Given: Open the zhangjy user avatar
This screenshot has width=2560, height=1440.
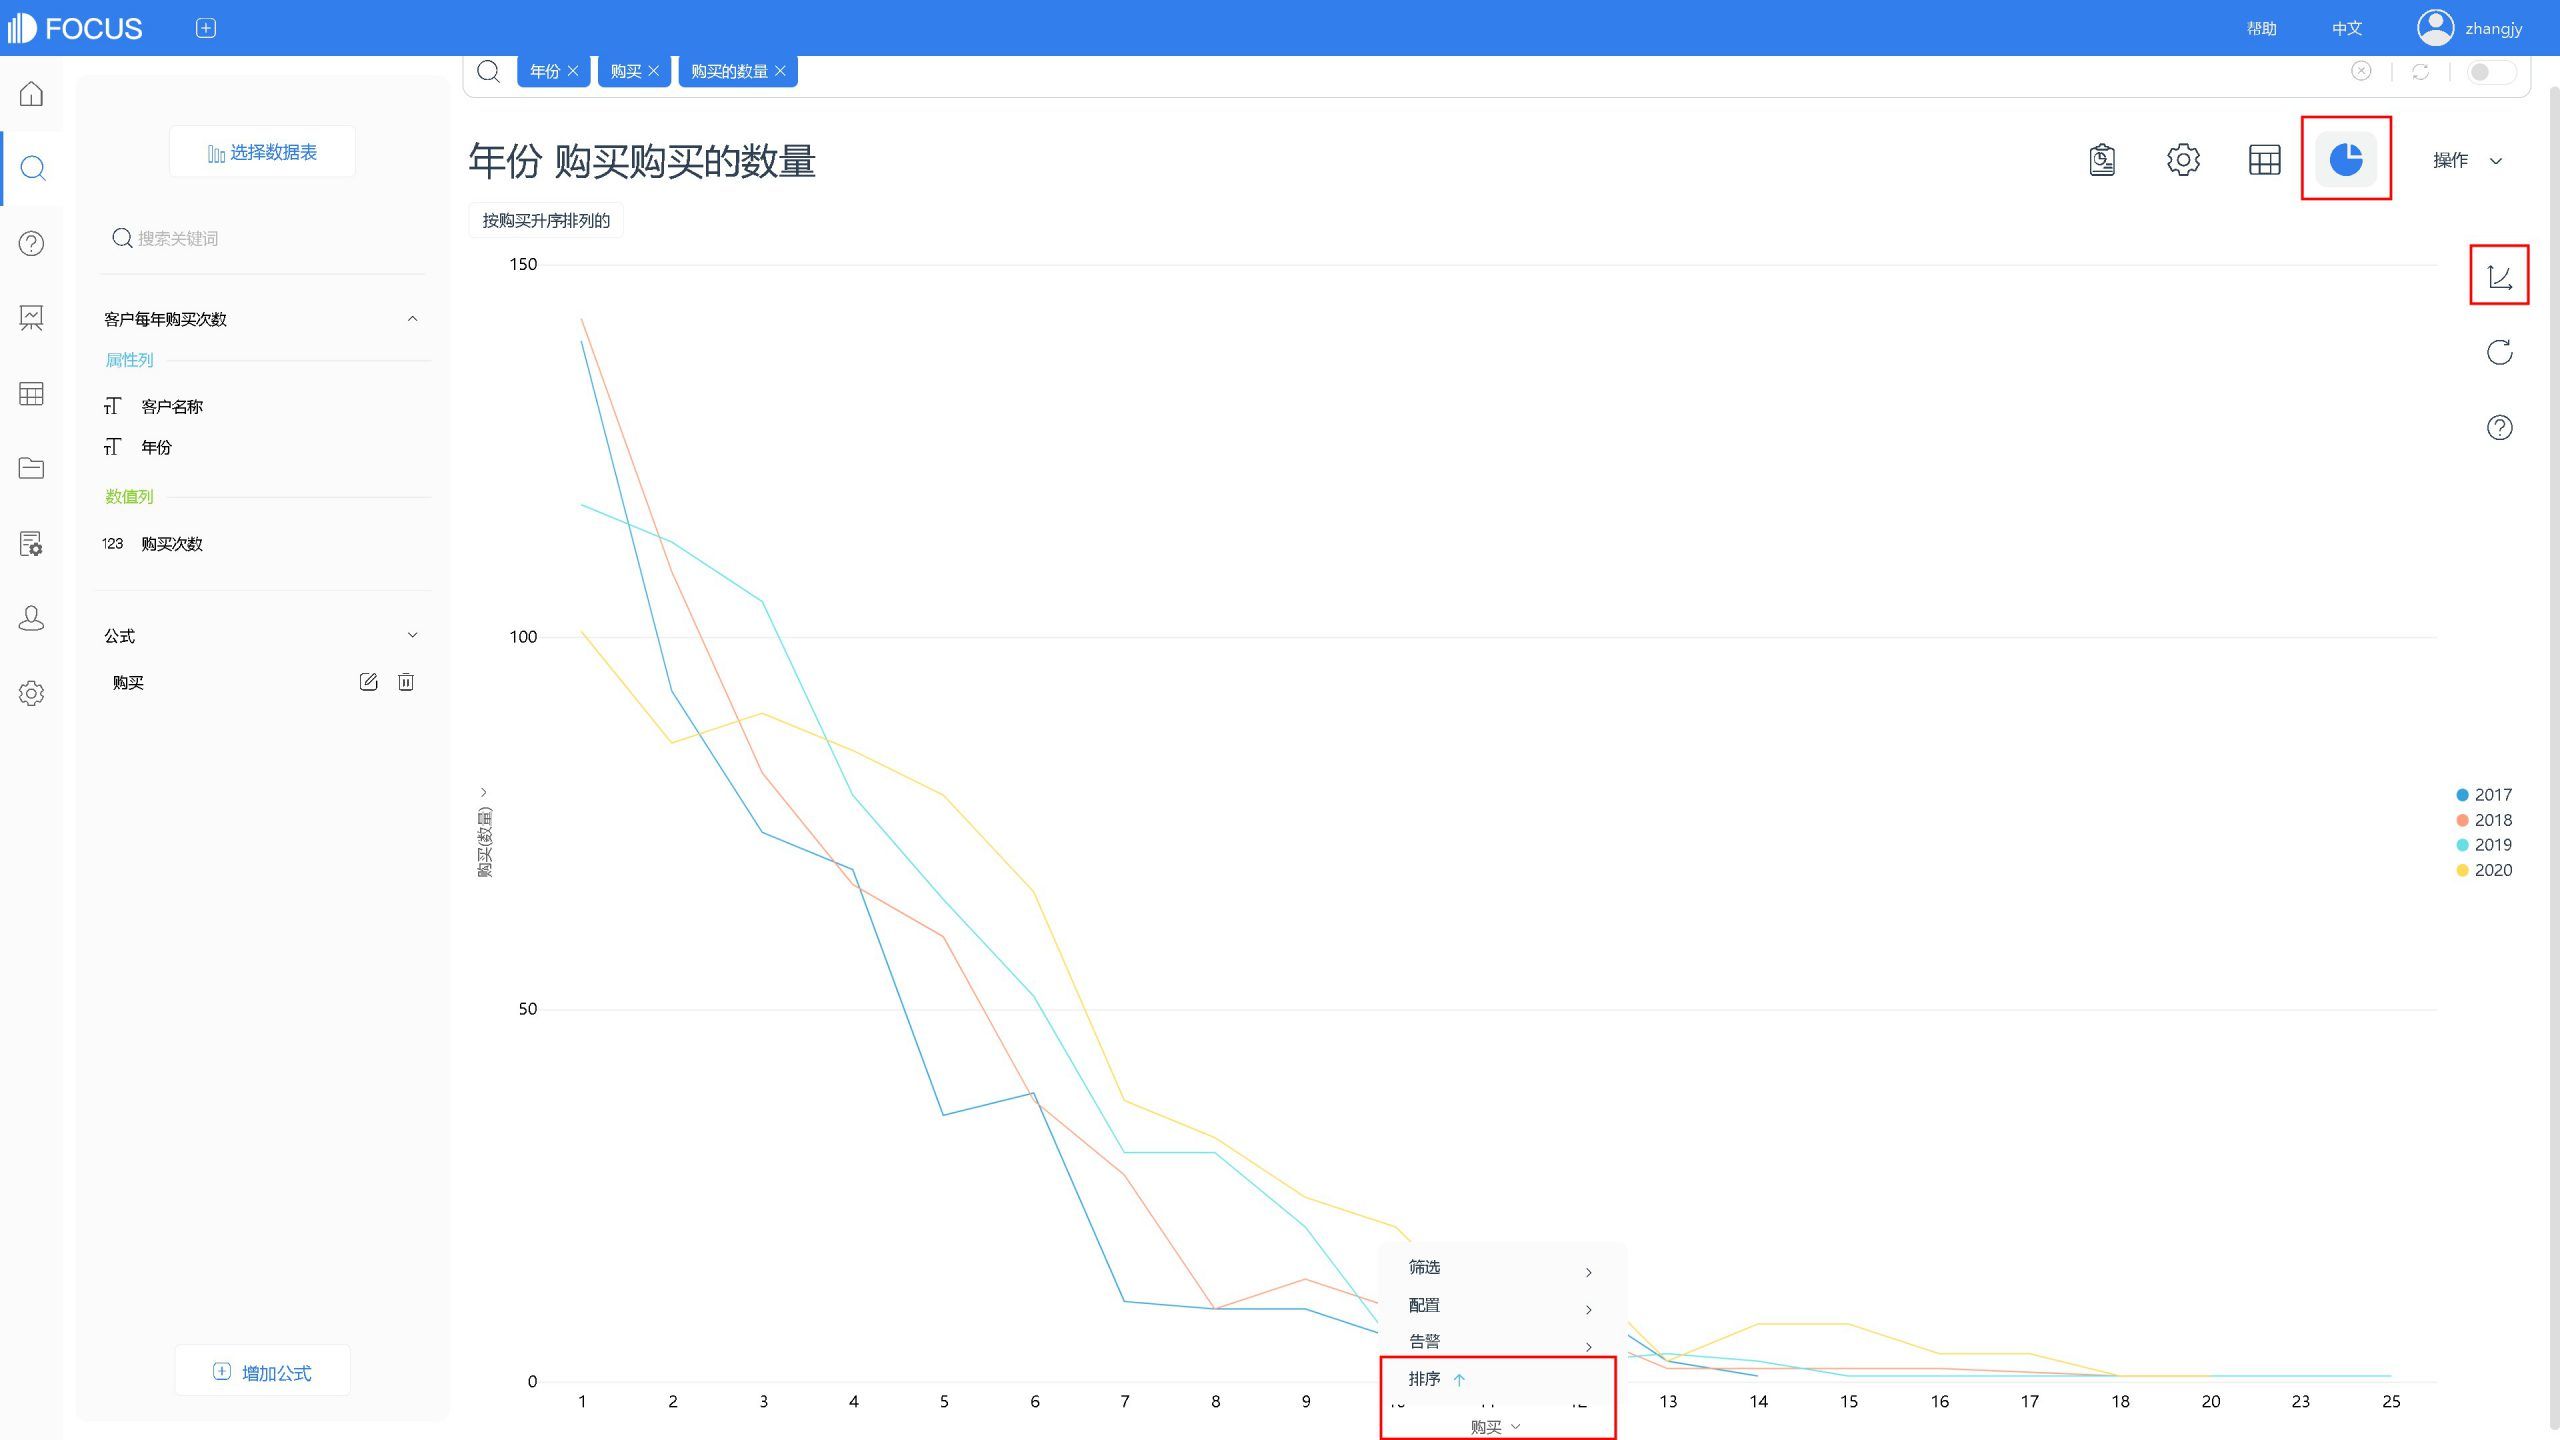Looking at the screenshot, I should tap(2435, 28).
